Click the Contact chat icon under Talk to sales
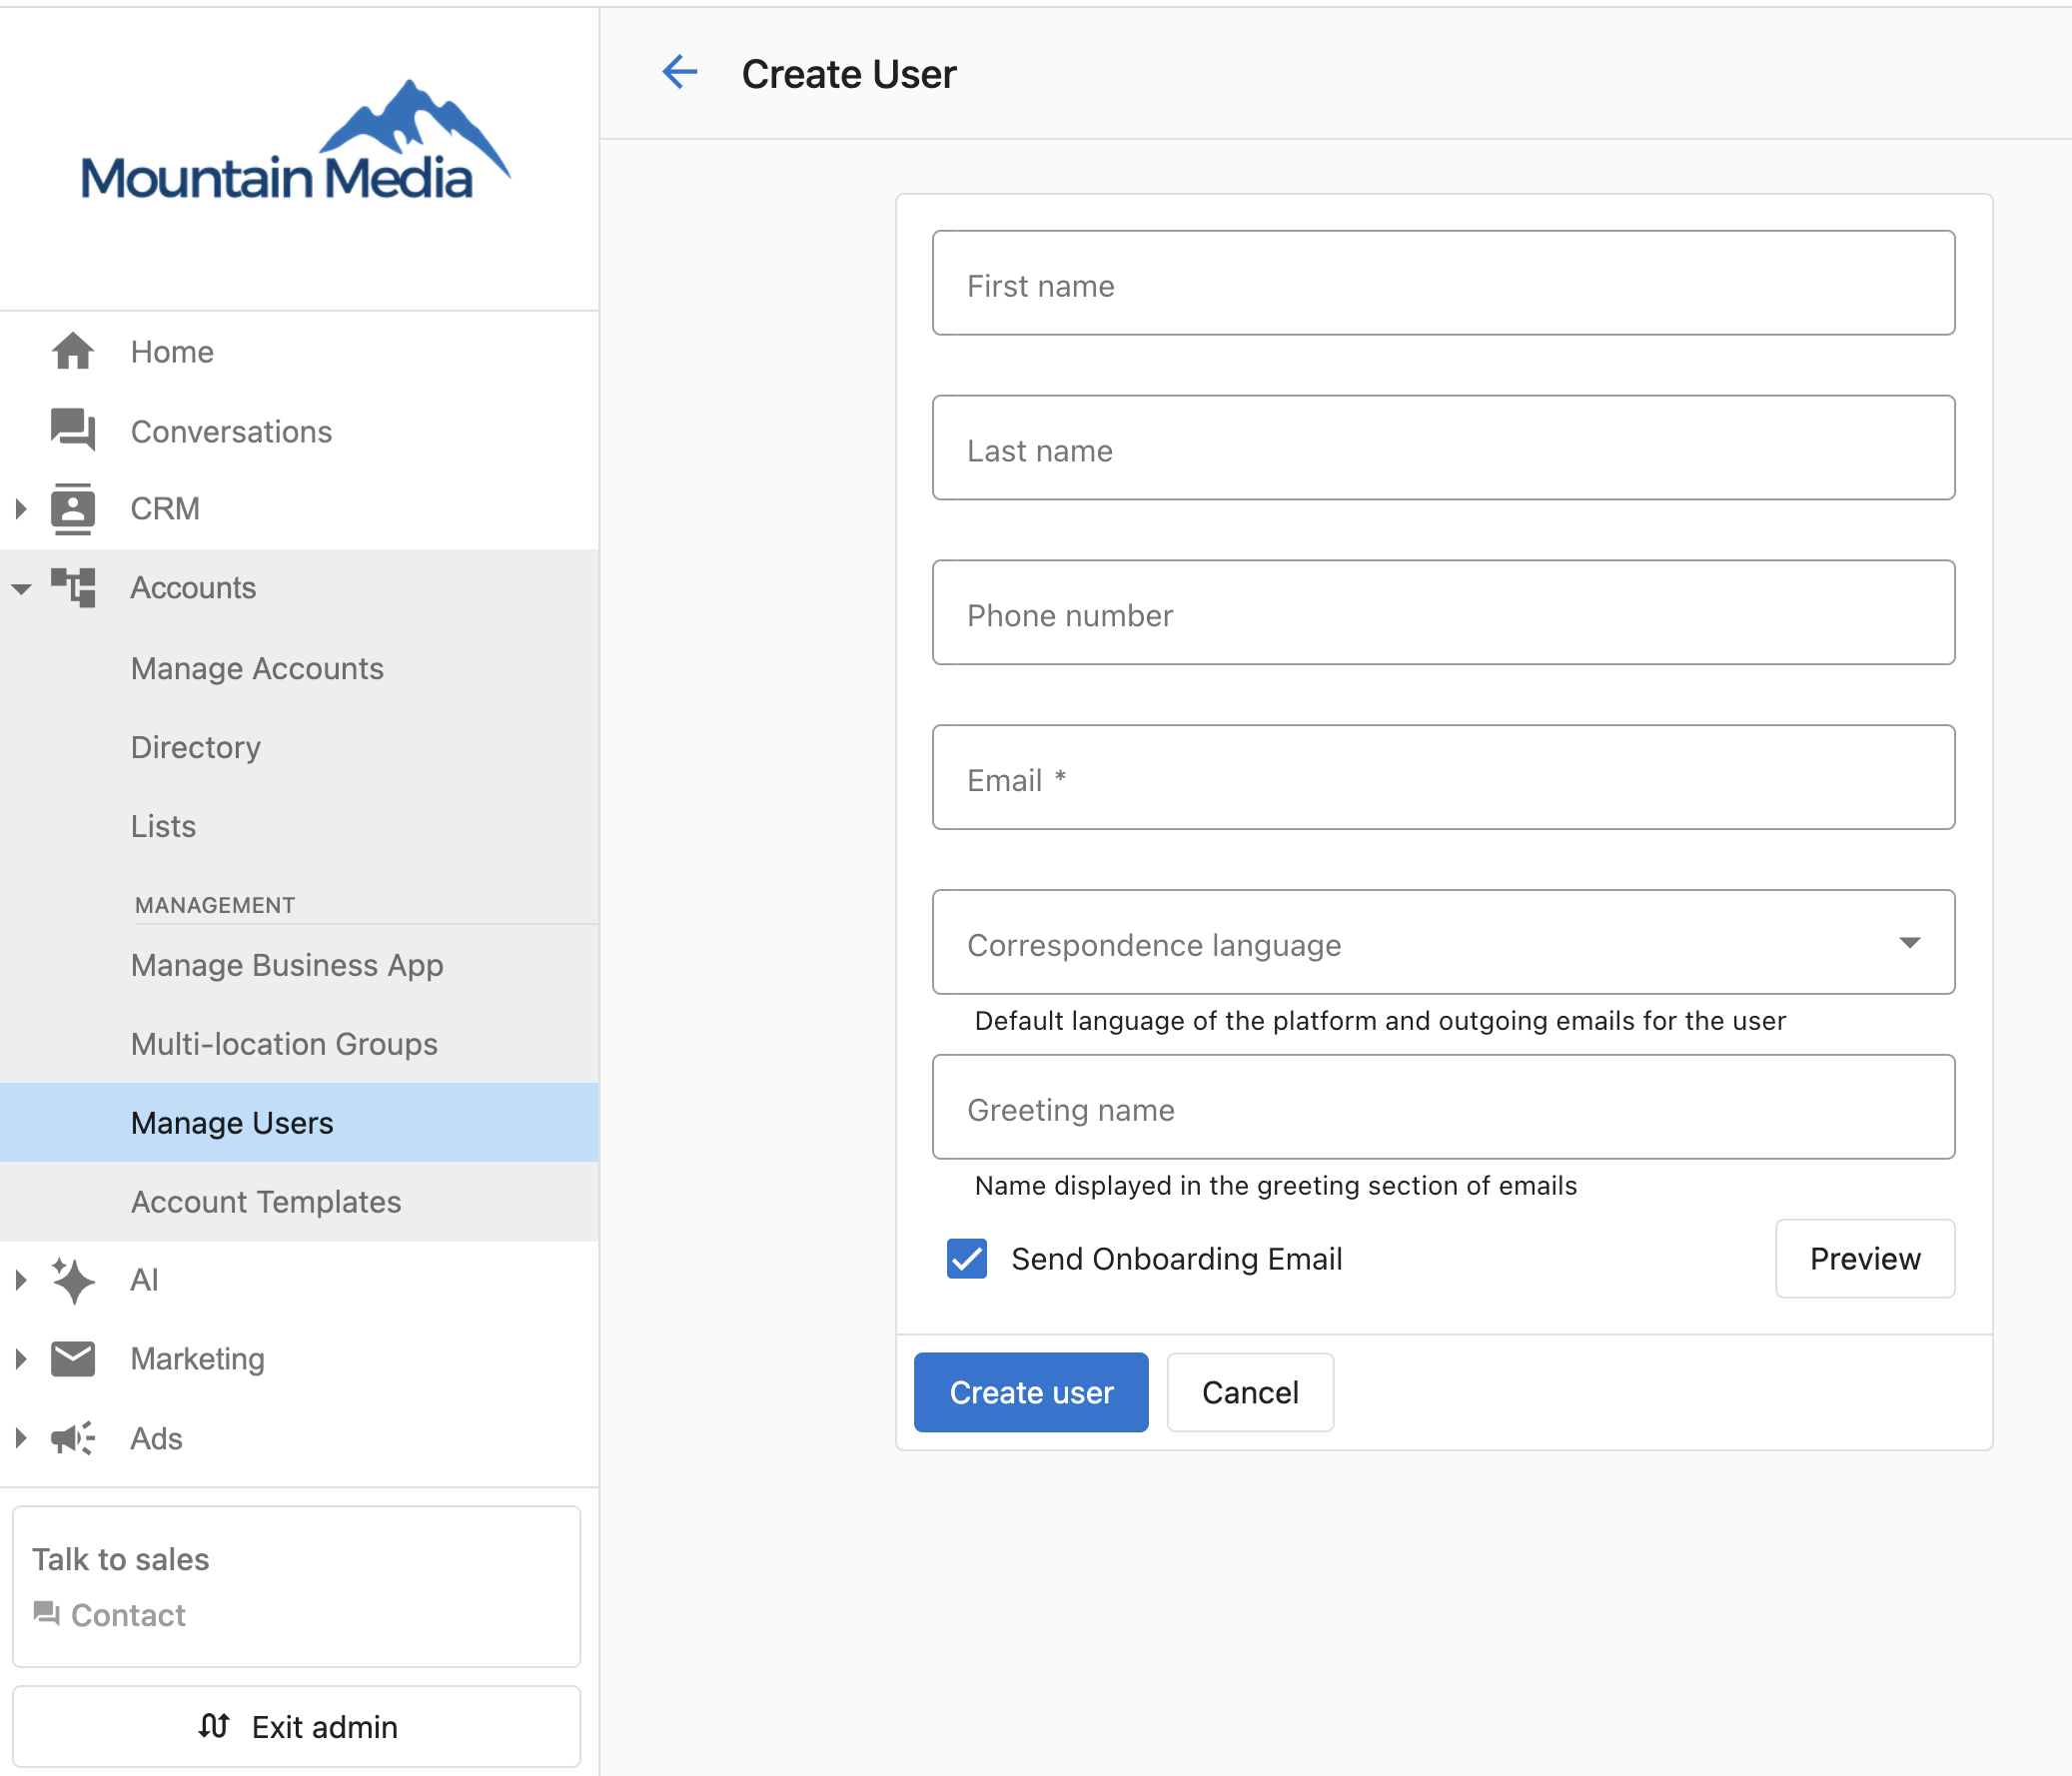The height and width of the screenshot is (1776, 2072). click(x=46, y=1614)
